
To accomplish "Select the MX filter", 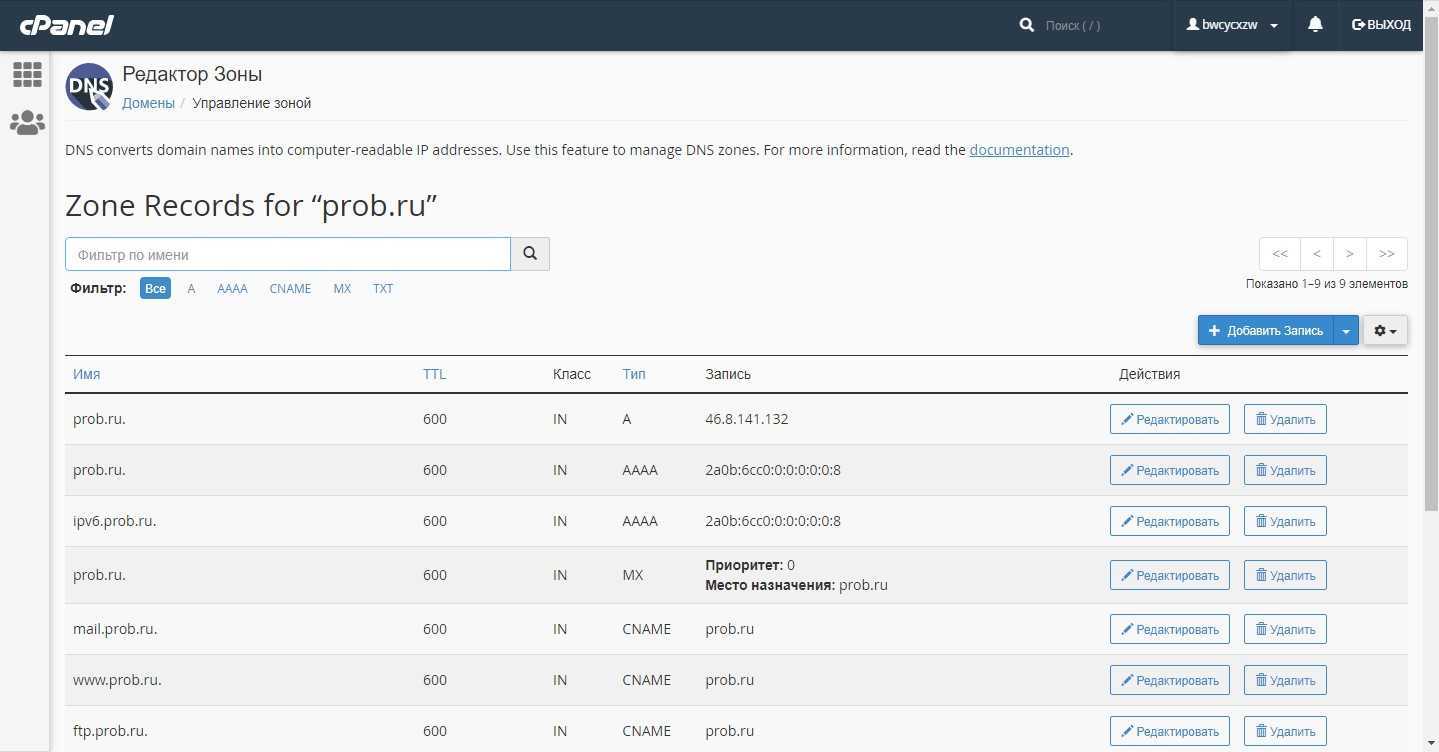I will tap(342, 289).
